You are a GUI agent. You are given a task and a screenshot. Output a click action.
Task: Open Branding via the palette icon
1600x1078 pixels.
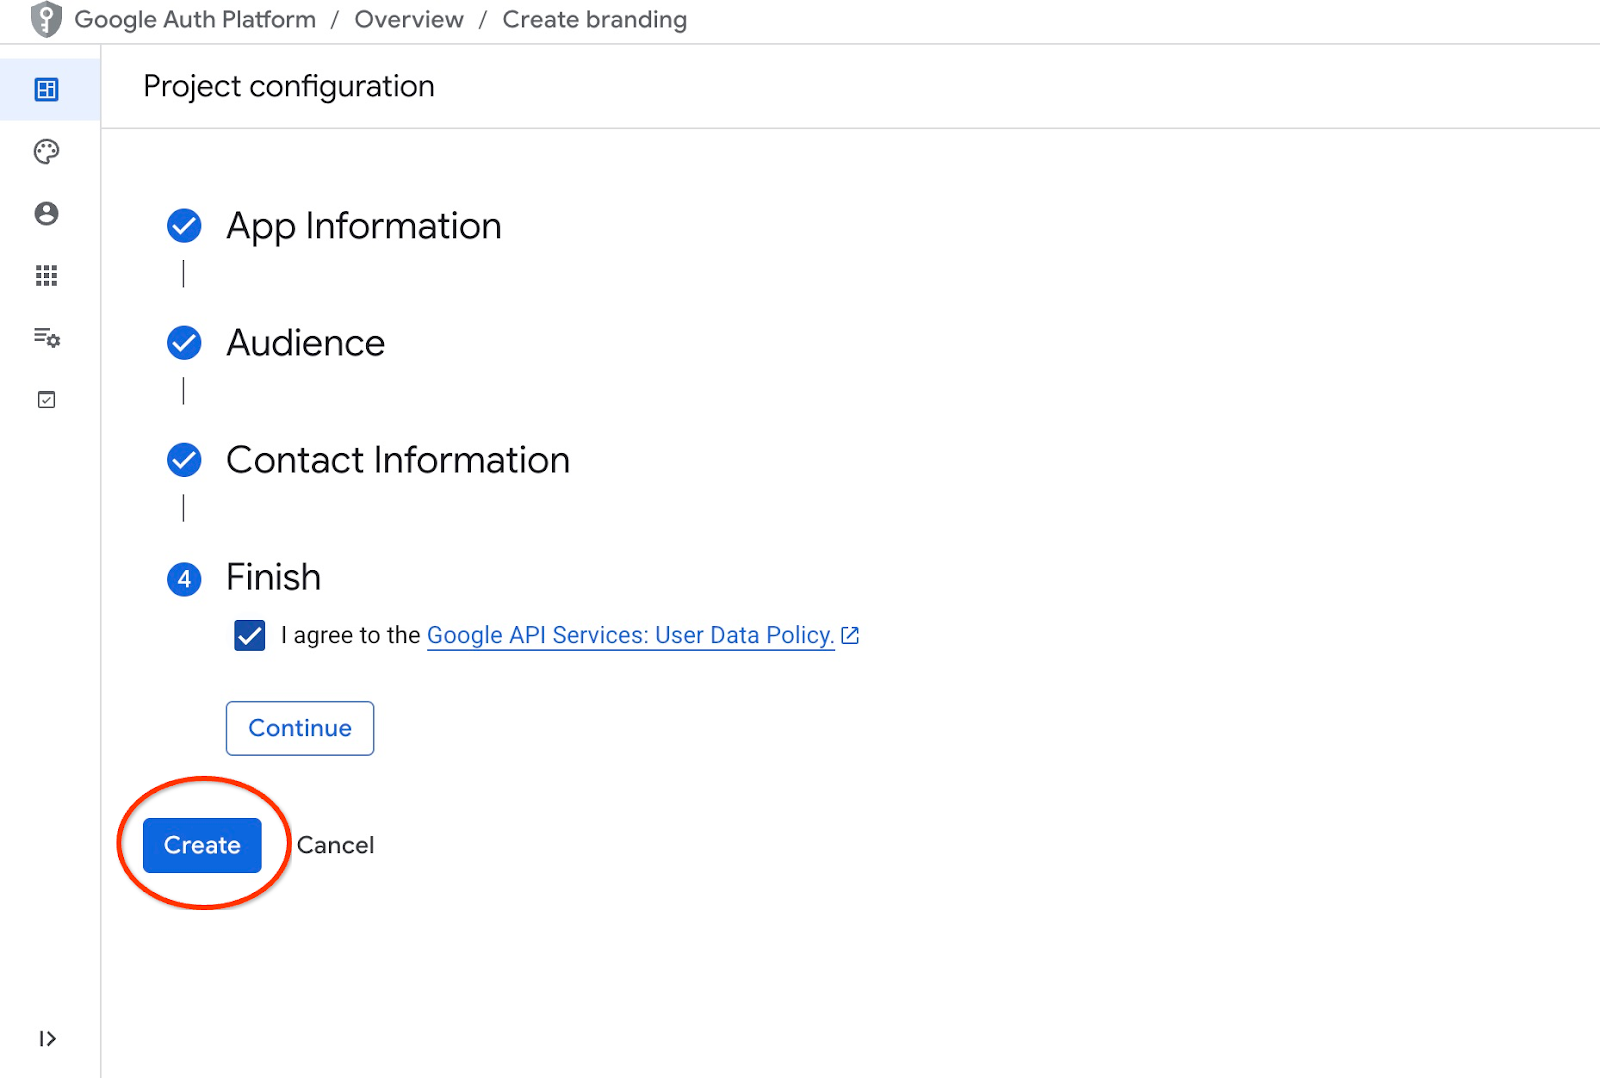click(47, 152)
